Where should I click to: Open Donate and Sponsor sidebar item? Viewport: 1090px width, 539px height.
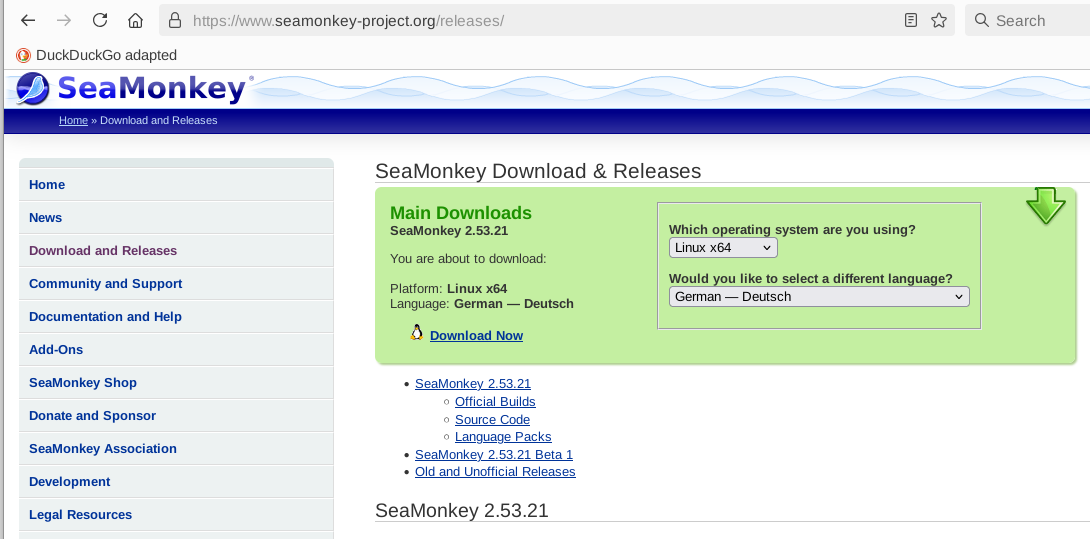tap(176, 416)
